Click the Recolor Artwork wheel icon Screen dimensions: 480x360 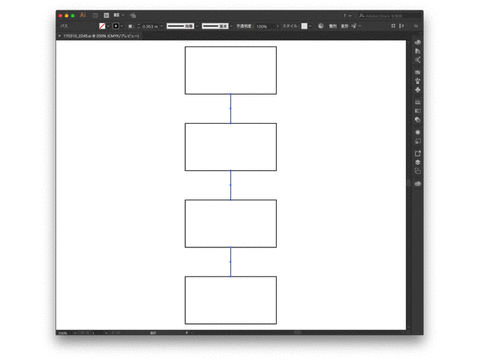(x=321, y=26)
